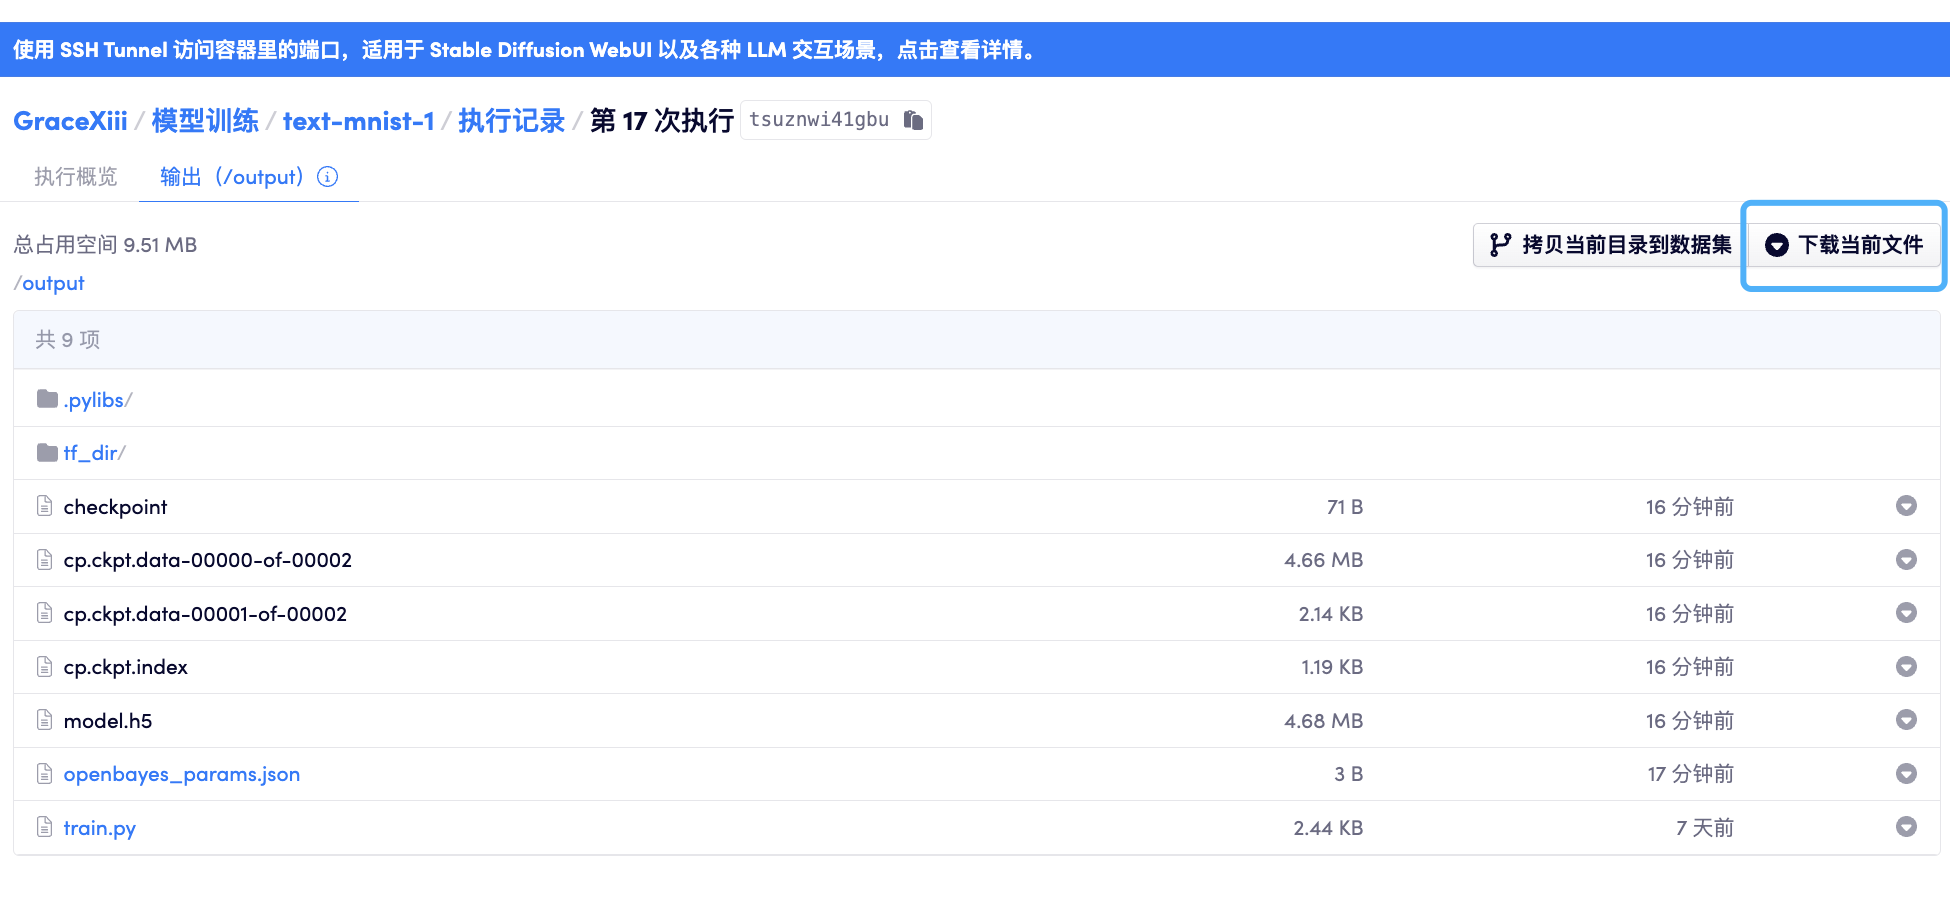Click the SSH Tunnel blue banner
This screenshot has height=898, width=1950.
pos(525,50)
